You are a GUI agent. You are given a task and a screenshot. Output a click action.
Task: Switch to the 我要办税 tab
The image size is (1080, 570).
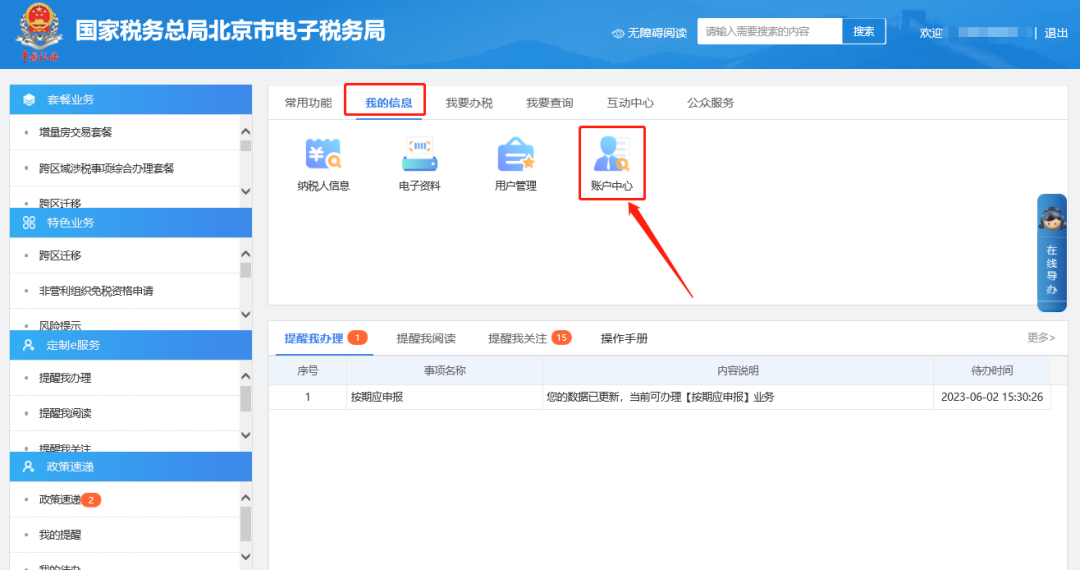tap(469, 103)
